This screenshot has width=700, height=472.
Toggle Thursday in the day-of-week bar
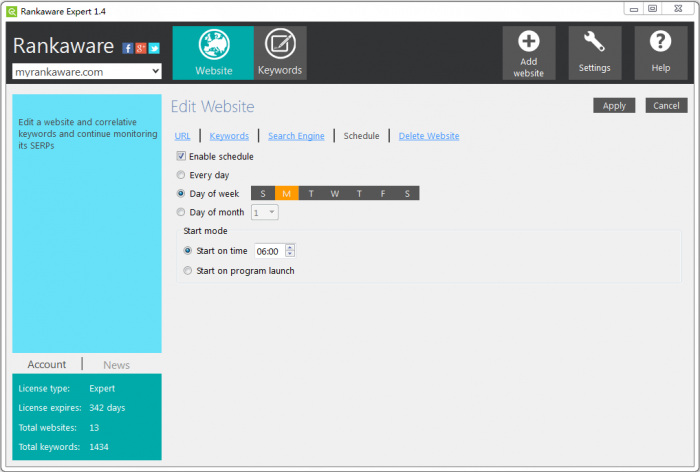(359, 193)
